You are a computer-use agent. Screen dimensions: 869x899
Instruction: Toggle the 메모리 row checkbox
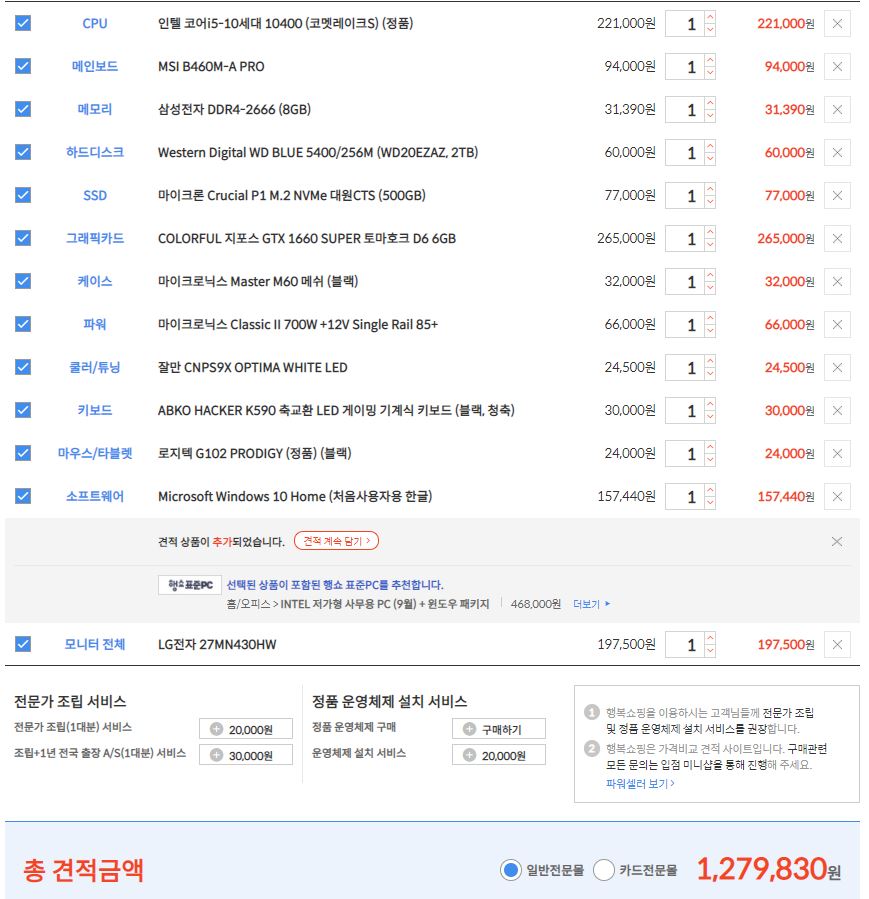(23, 109)
